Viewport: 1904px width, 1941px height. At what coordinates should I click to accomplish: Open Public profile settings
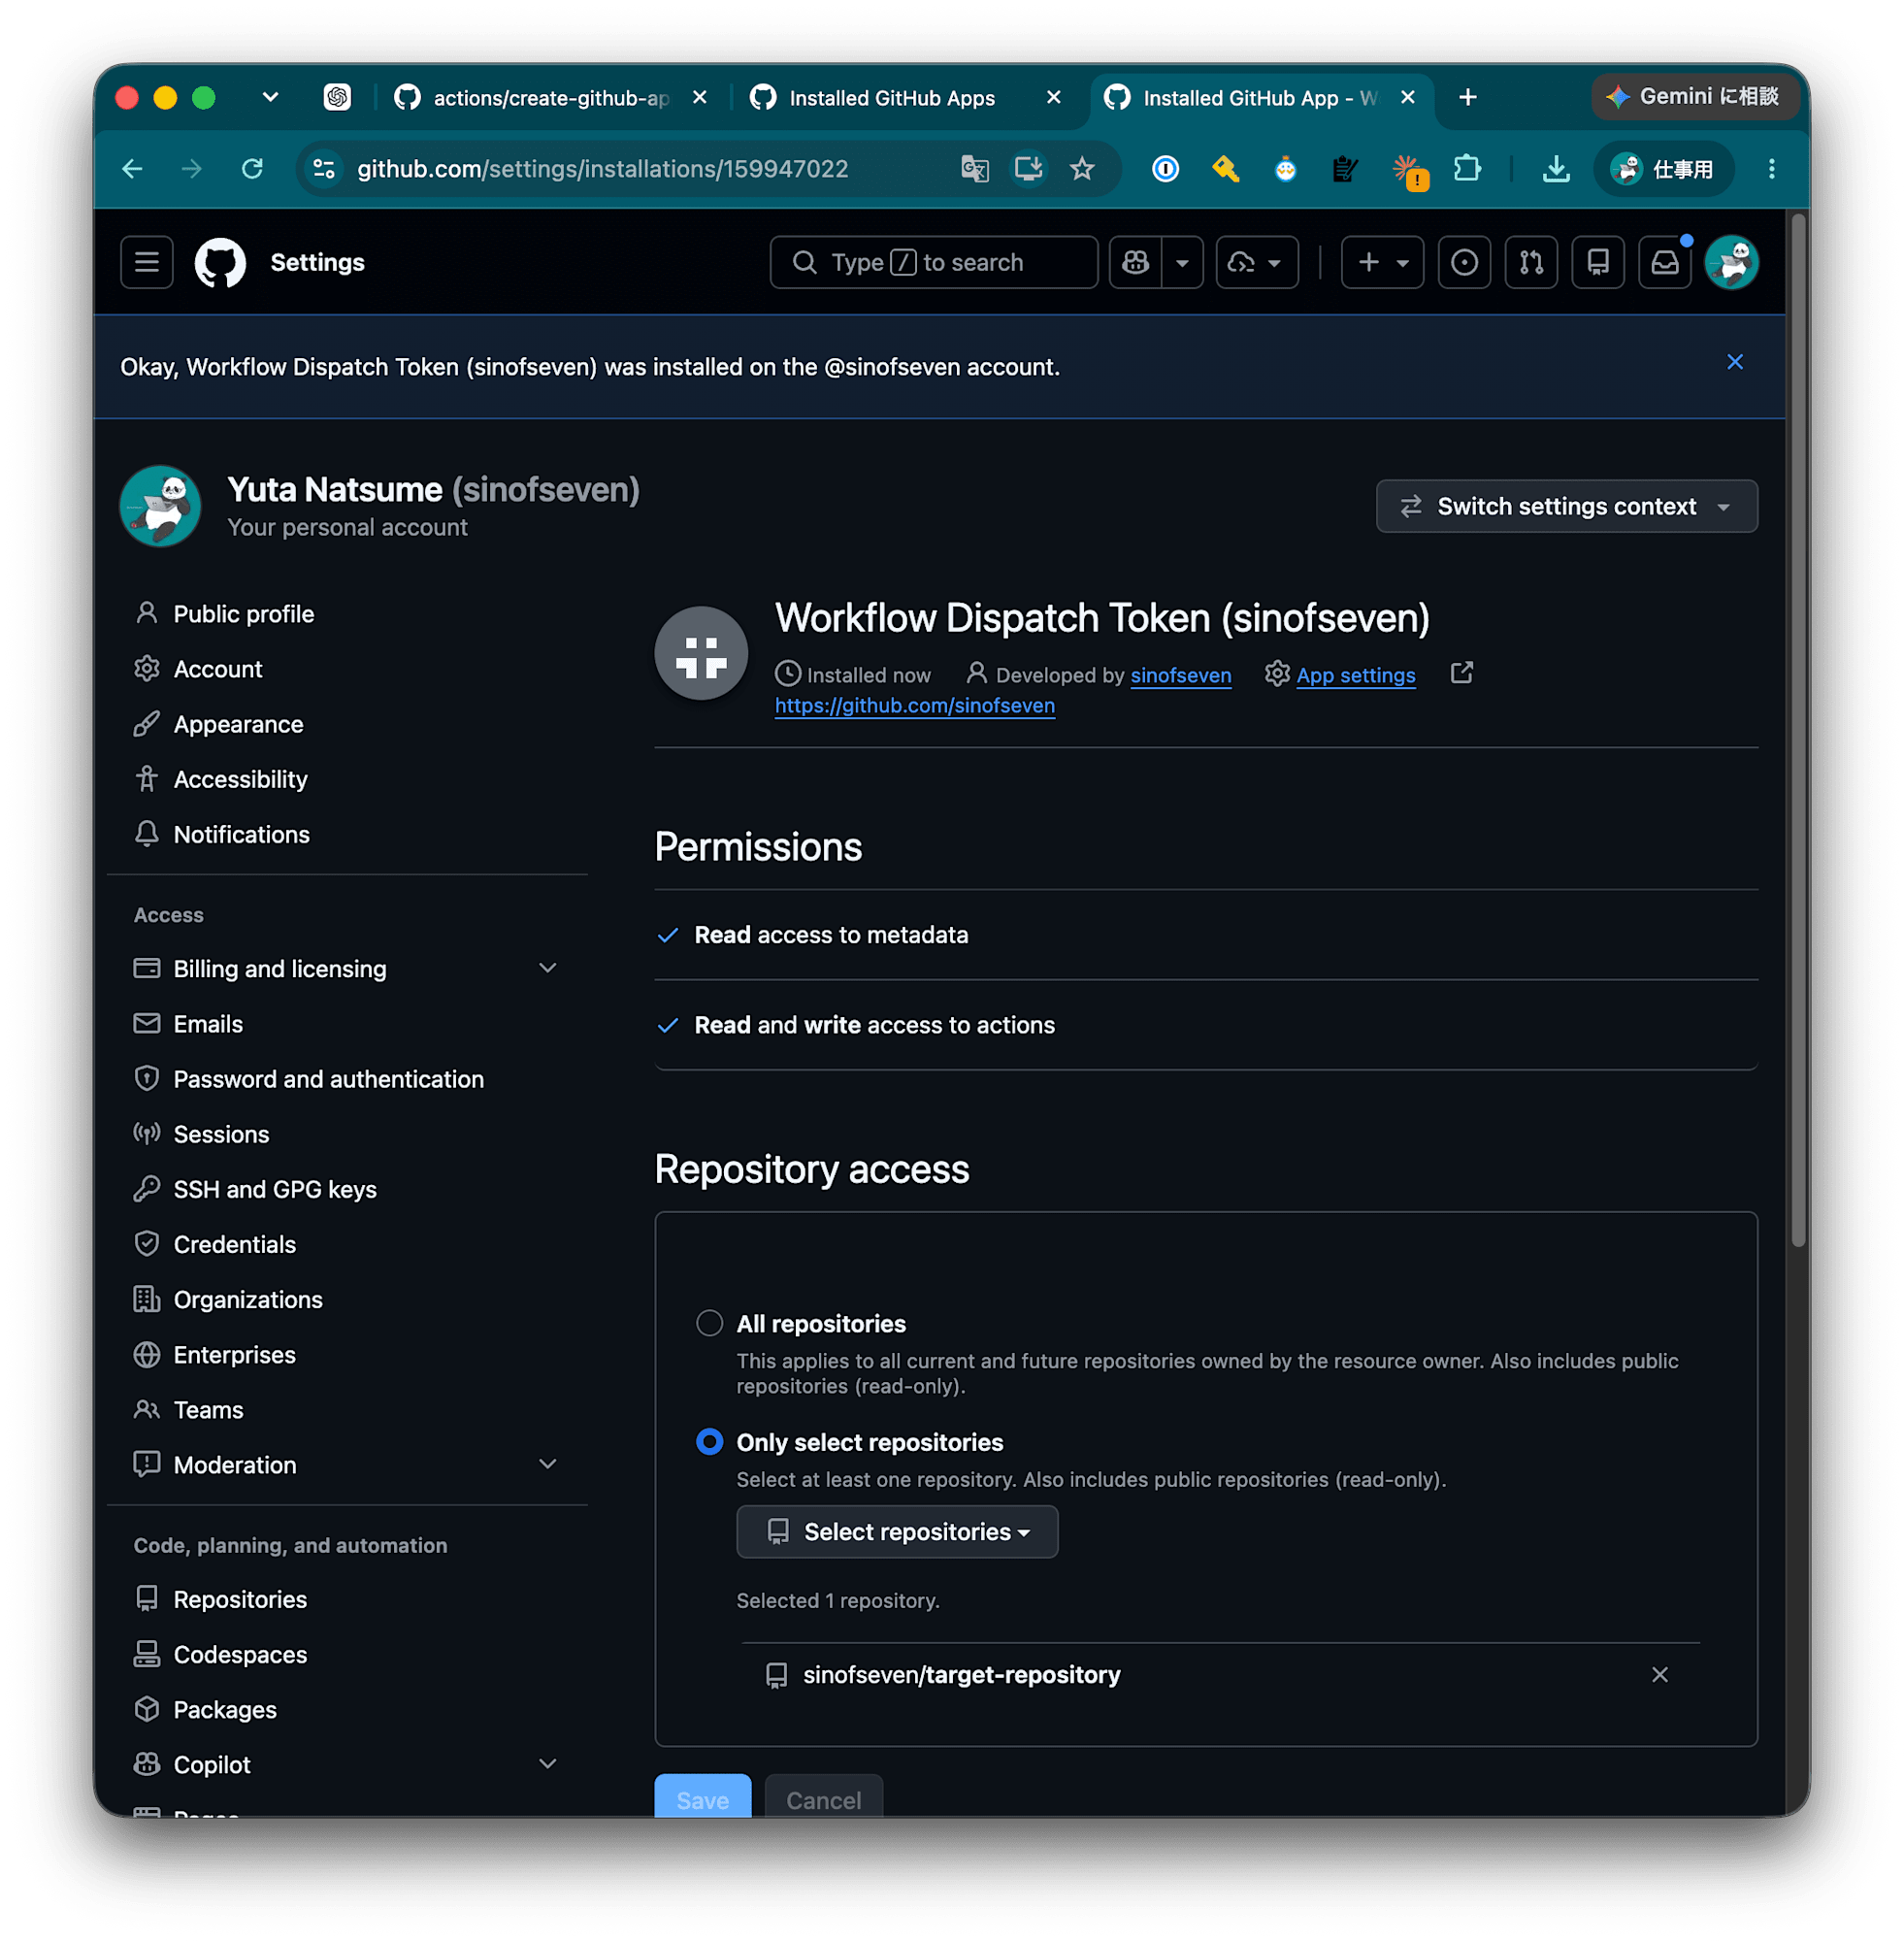pyautogui.click(x=244, y=613)
